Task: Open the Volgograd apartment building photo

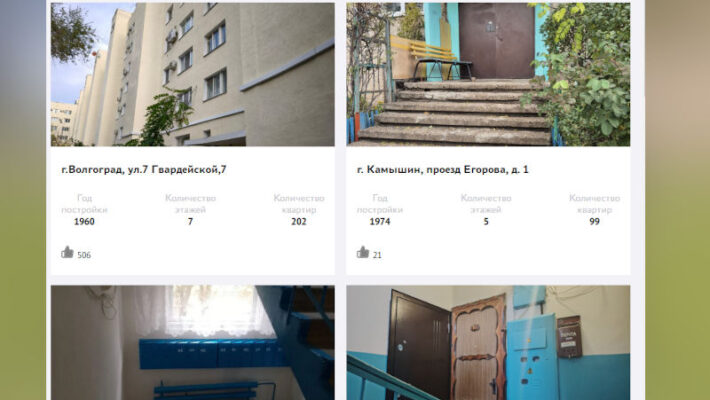Action: (x=193, y=74)
